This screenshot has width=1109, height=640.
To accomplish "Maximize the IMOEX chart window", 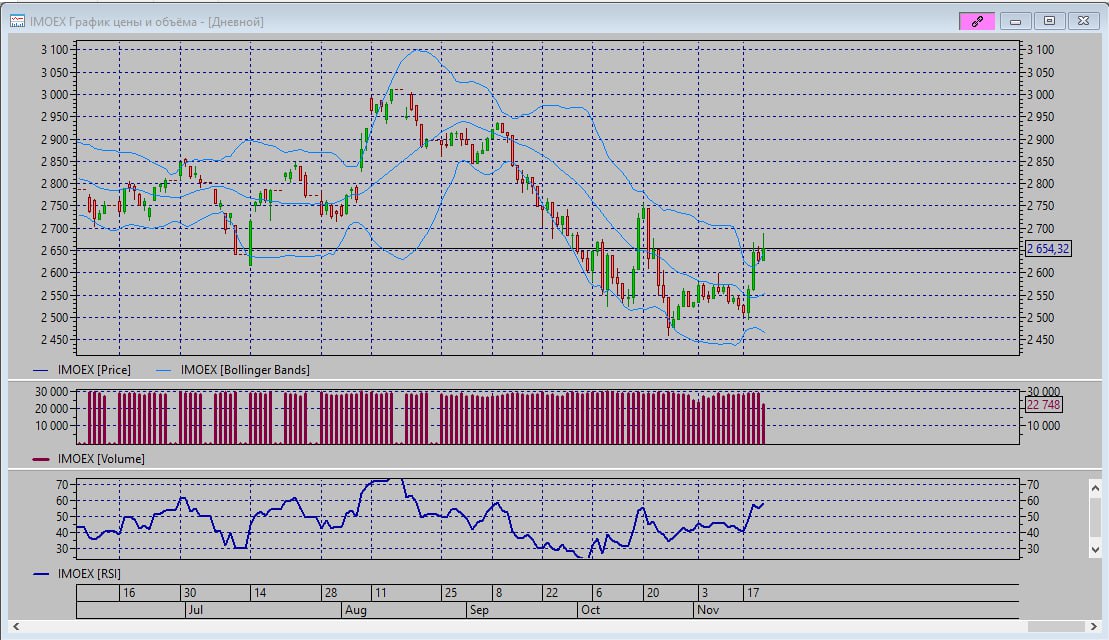I will 1049,21.
